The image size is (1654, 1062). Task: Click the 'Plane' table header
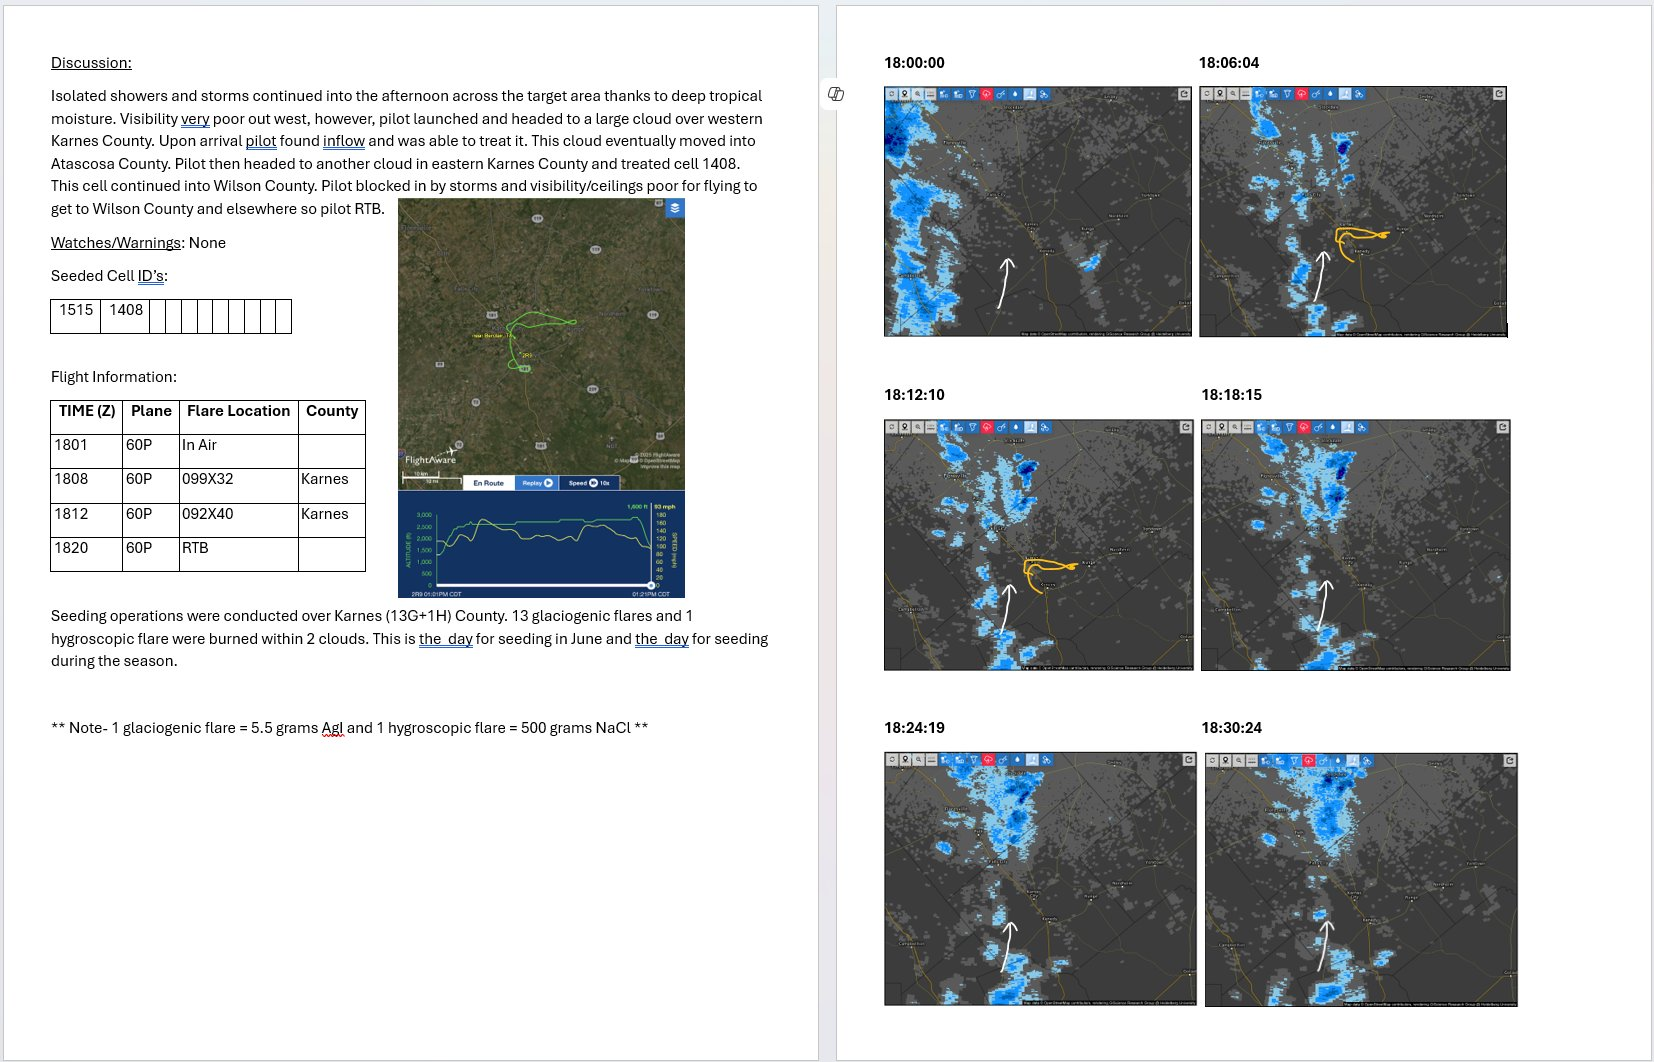(151, 417)
